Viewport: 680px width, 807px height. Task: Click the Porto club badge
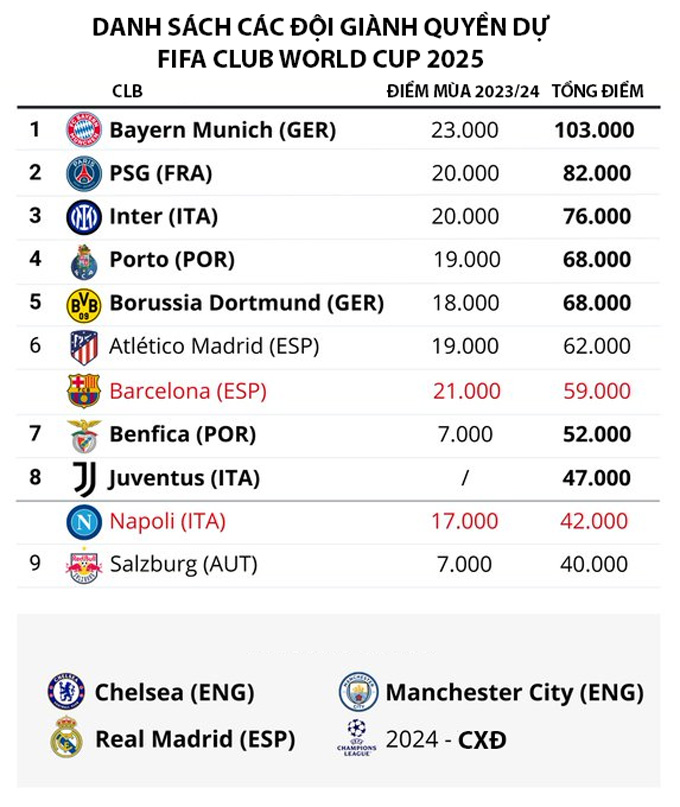[x=84, y=262]
